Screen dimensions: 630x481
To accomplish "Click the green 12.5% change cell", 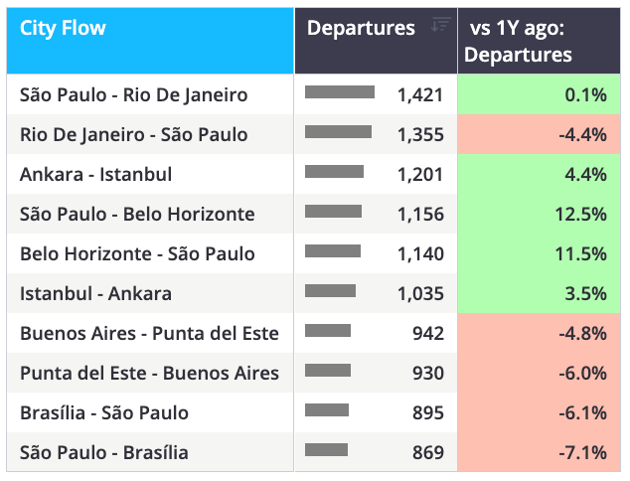I will click(x=539, y=214).
